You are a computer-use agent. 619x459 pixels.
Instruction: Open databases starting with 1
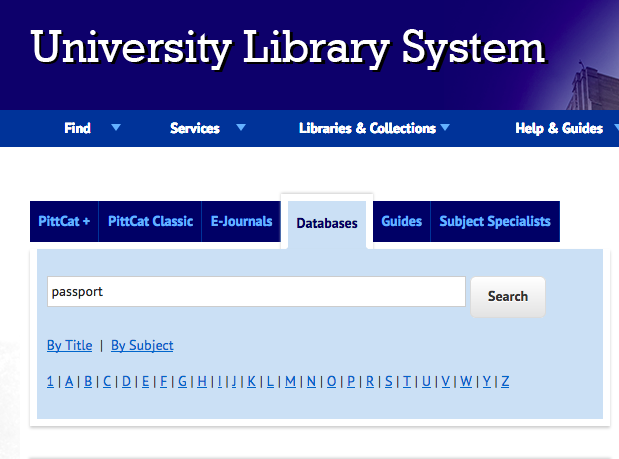point(50,381)
